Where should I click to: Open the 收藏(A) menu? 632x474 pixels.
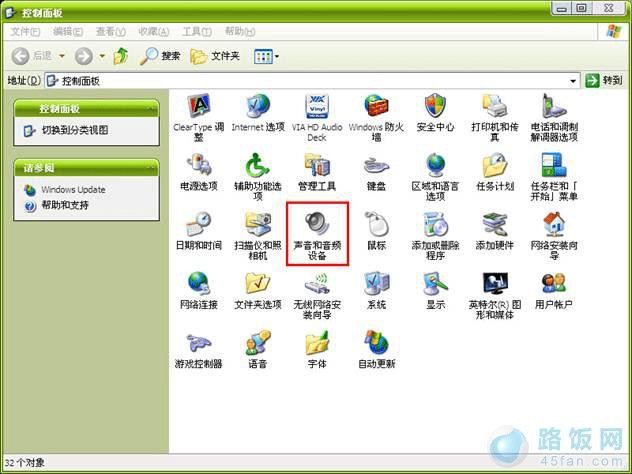coord(154,31)
